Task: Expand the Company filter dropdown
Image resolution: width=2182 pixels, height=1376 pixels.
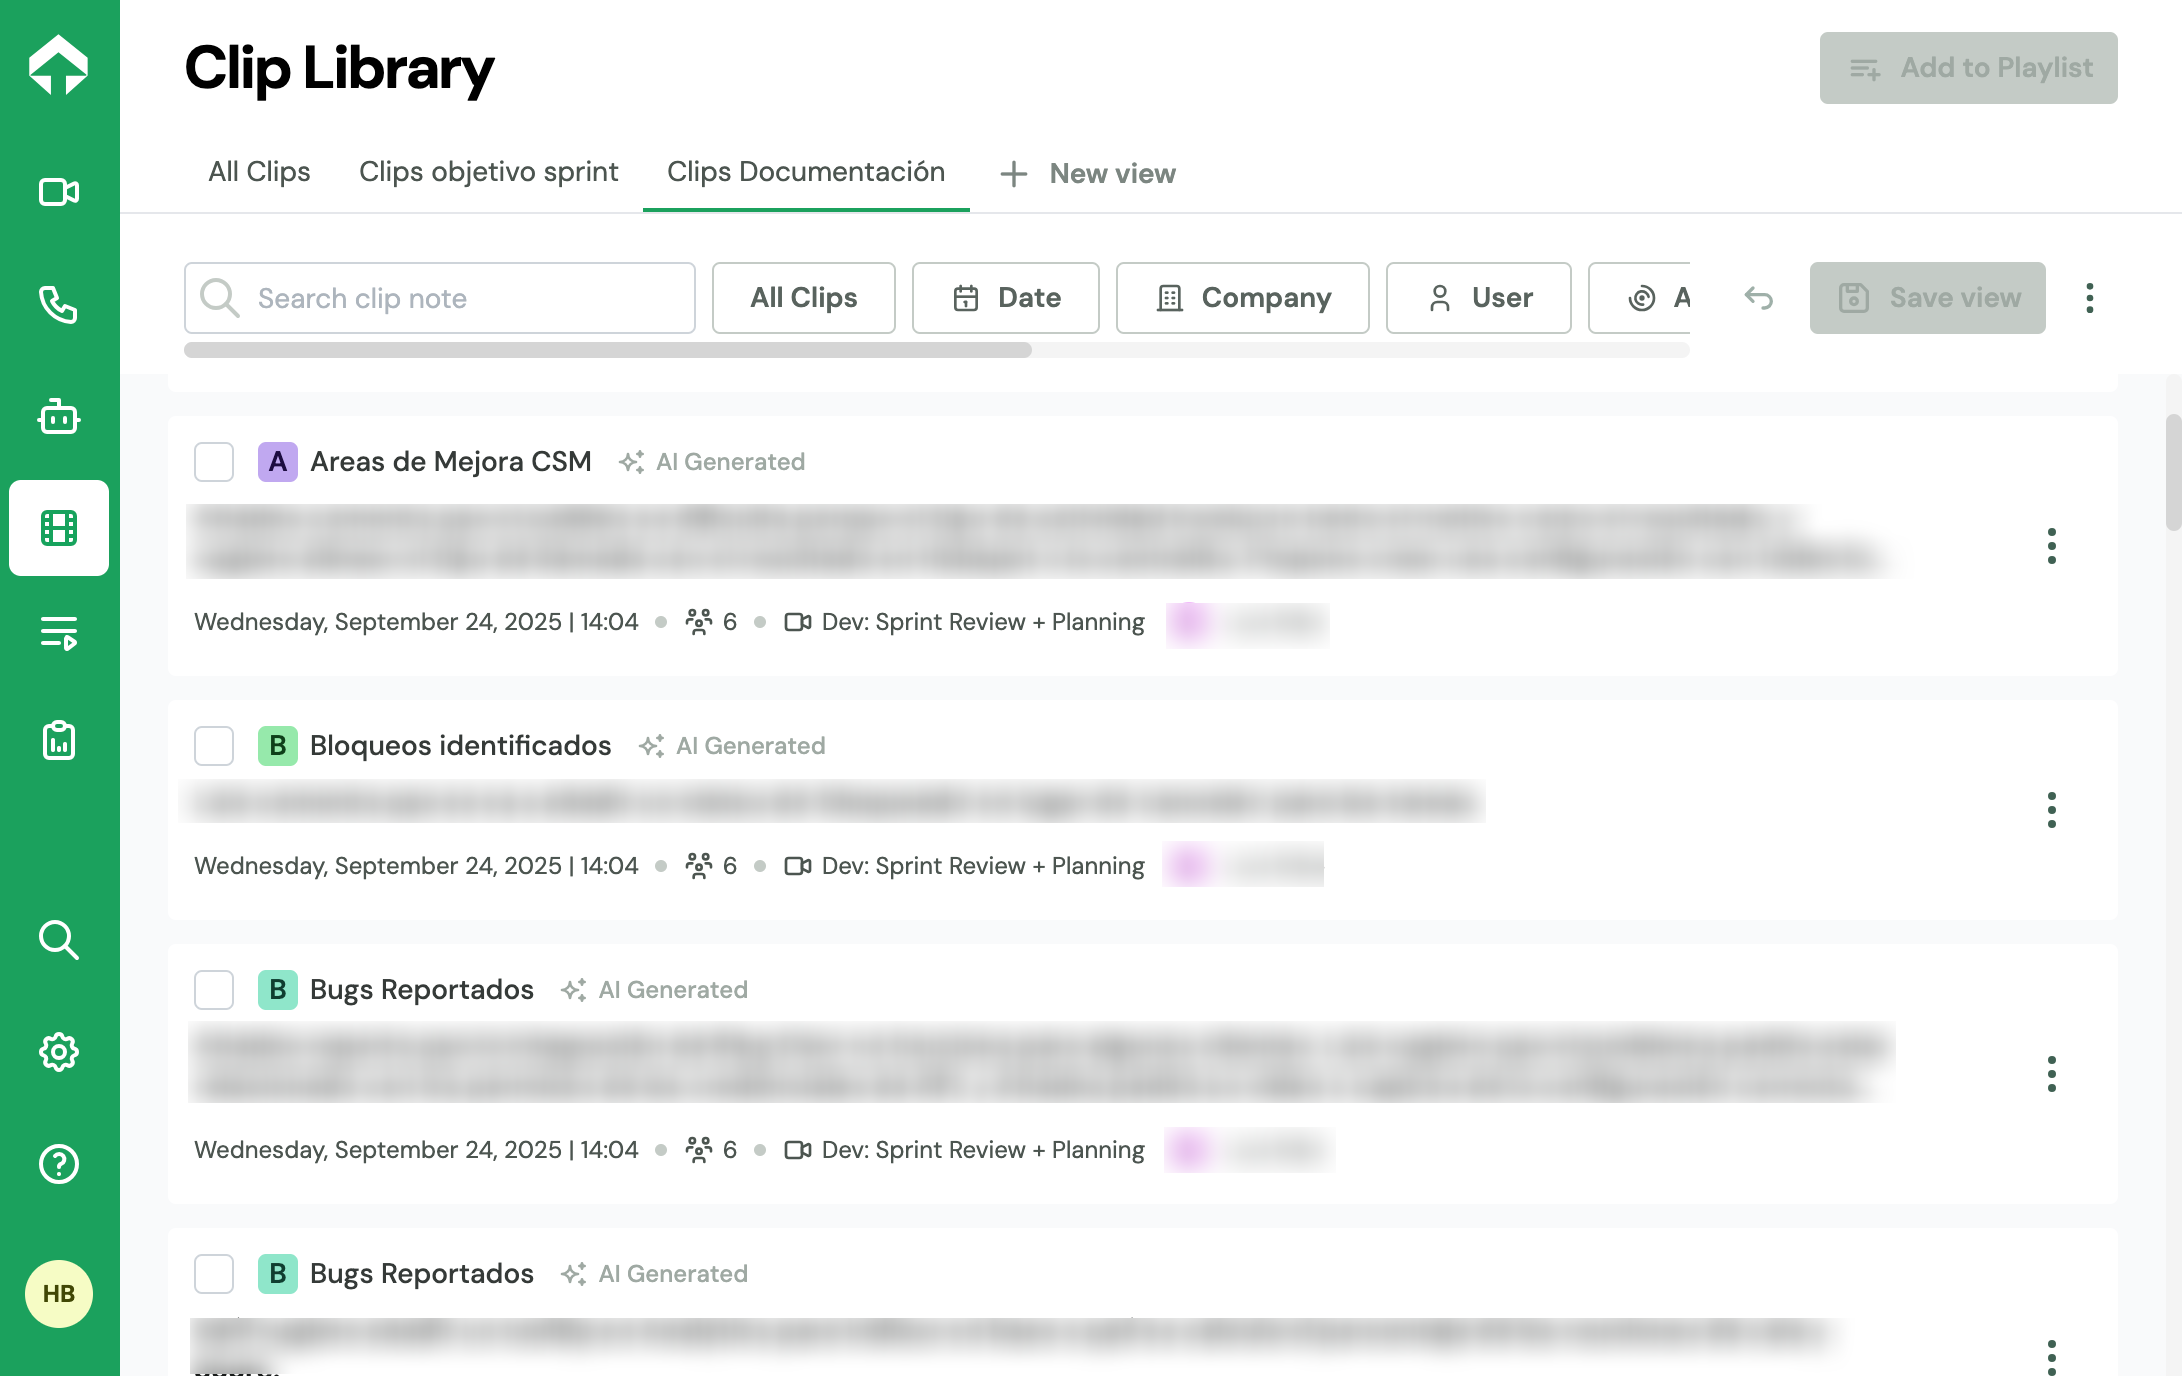Action: click(1242, 298)
